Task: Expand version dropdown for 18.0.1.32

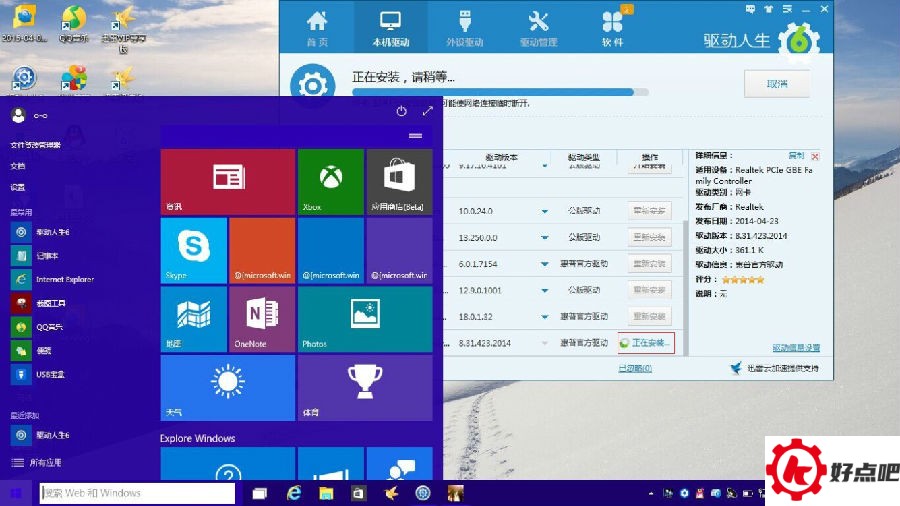Action: (544, 317)
